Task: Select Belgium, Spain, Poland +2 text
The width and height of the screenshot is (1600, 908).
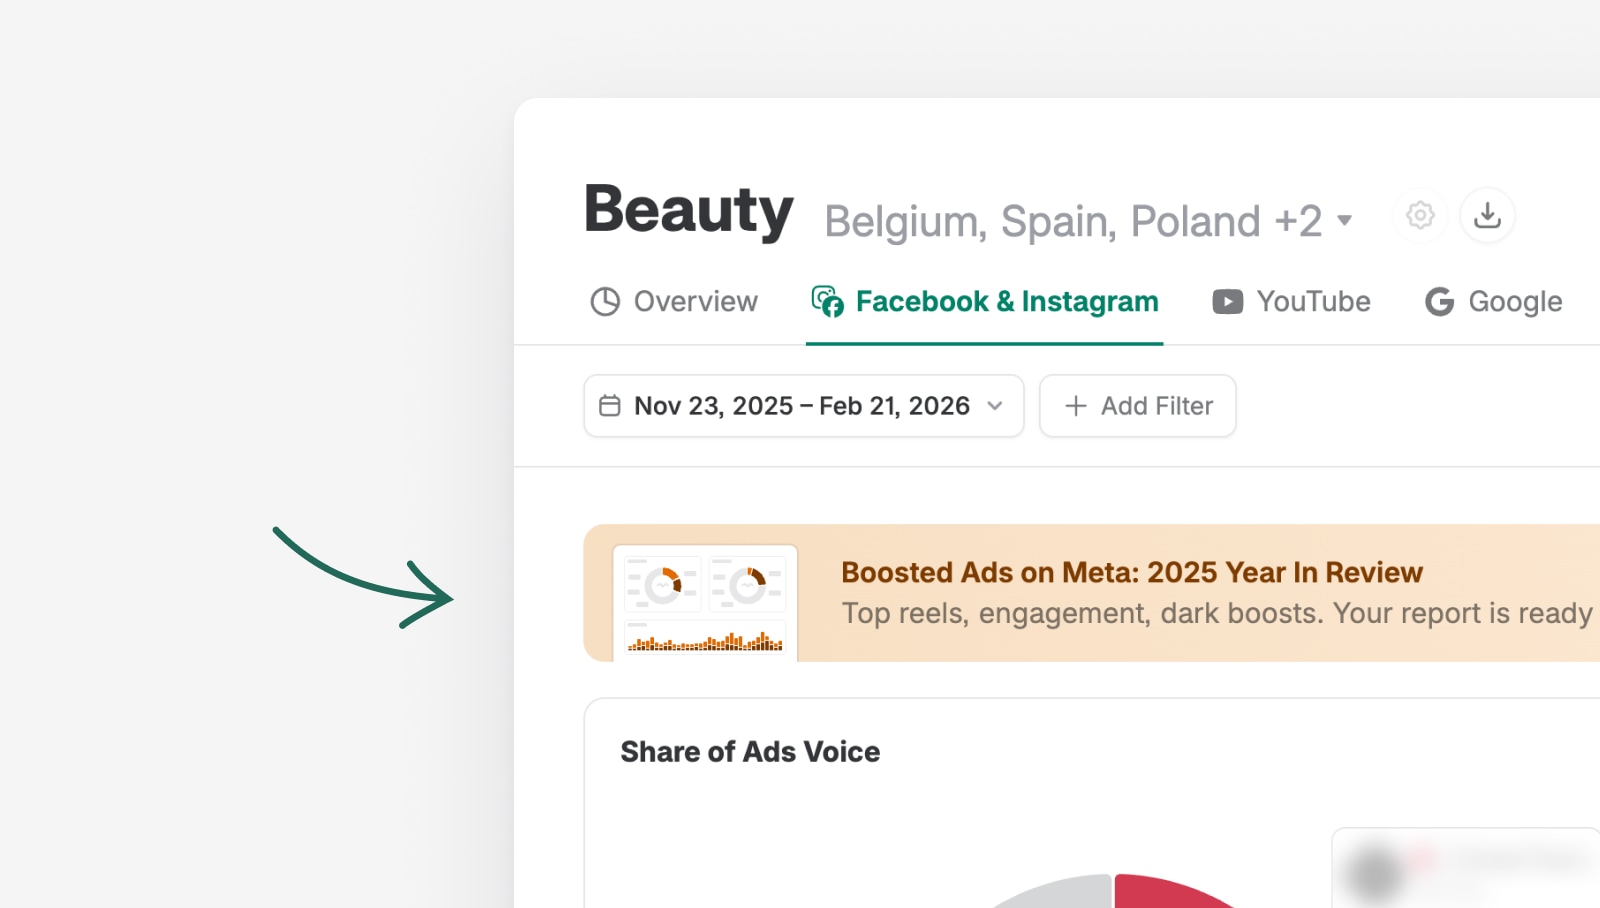Action: (1073, 221)
